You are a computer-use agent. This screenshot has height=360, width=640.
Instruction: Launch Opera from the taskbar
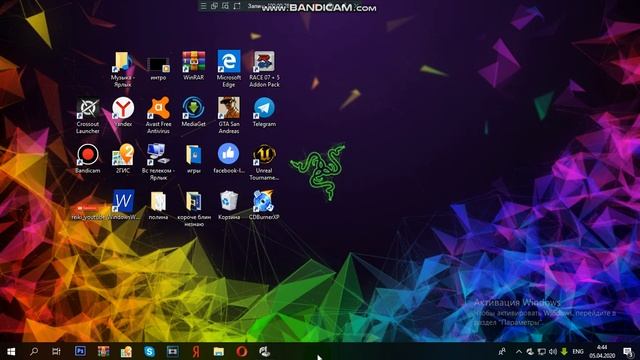pyautogui.click(x=242, y=351)
